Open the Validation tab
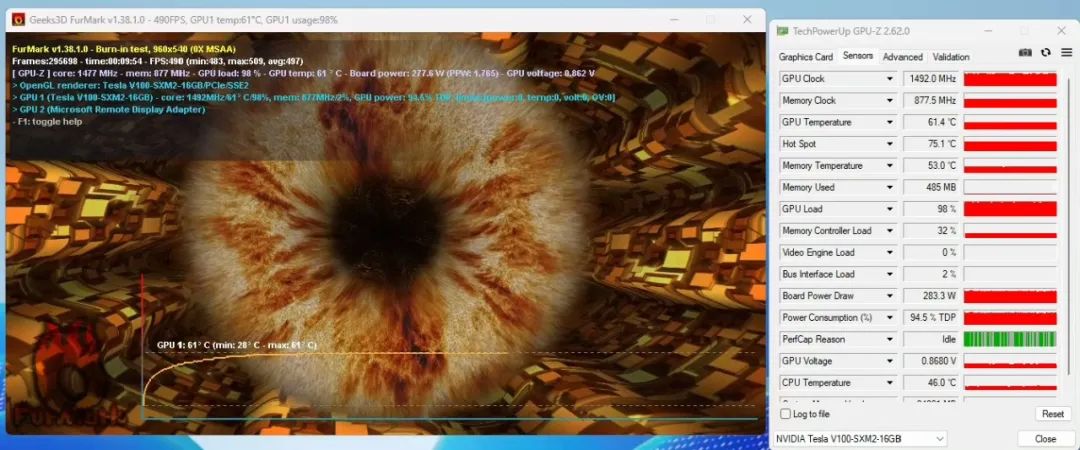Screen dimensions: 1080x450 click(x=951, y=57)
